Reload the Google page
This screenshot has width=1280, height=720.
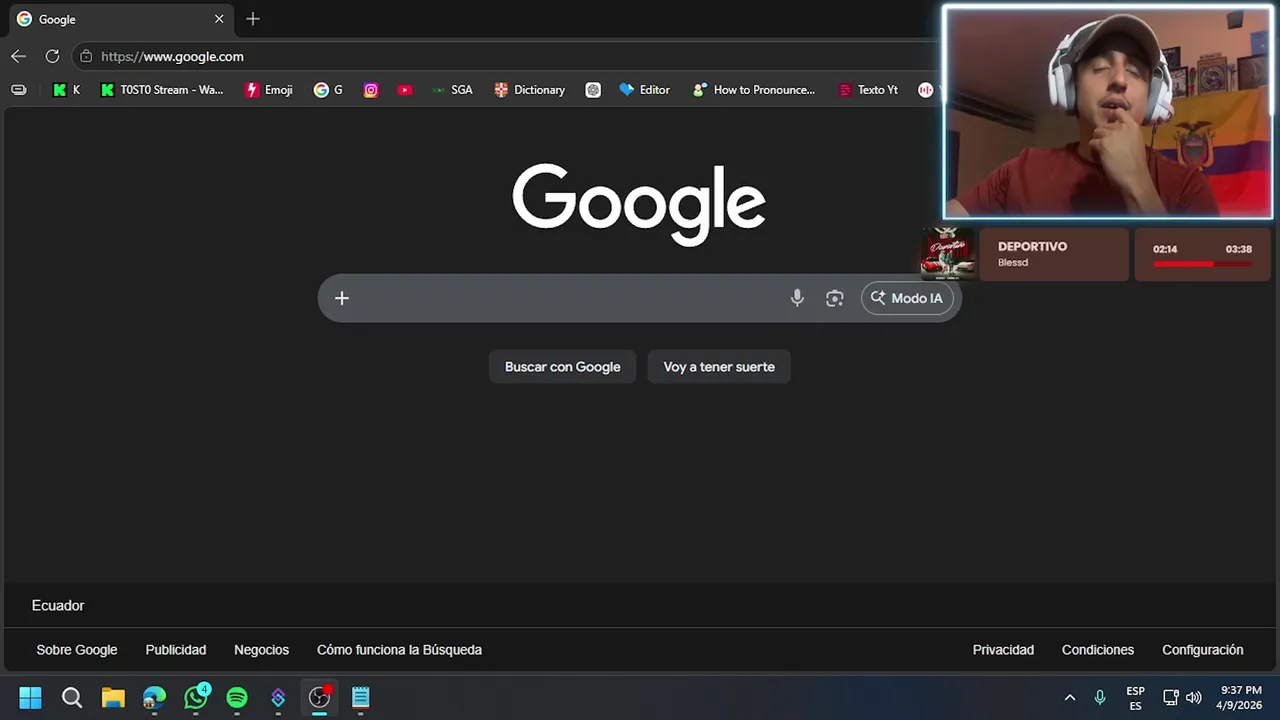pyautogui.click(x=52, y=56)
